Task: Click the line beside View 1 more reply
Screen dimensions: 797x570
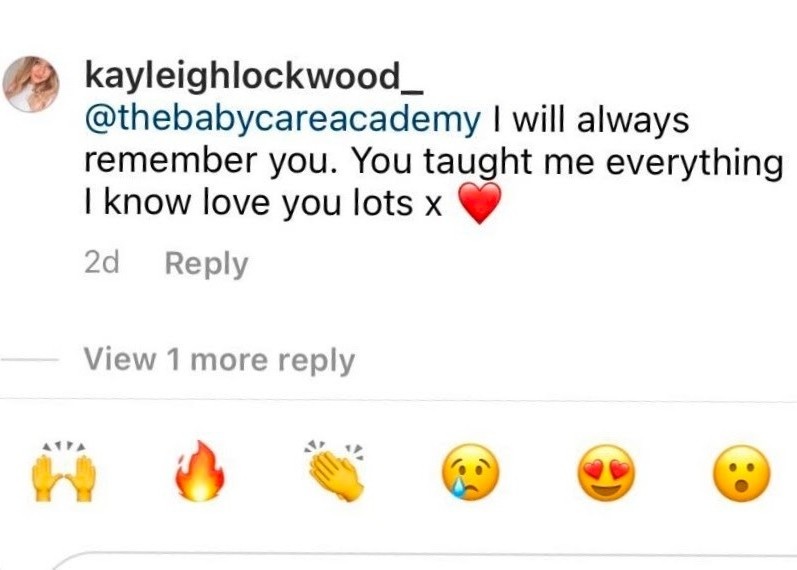Action: pyautogui.click(x=29, y=359)
